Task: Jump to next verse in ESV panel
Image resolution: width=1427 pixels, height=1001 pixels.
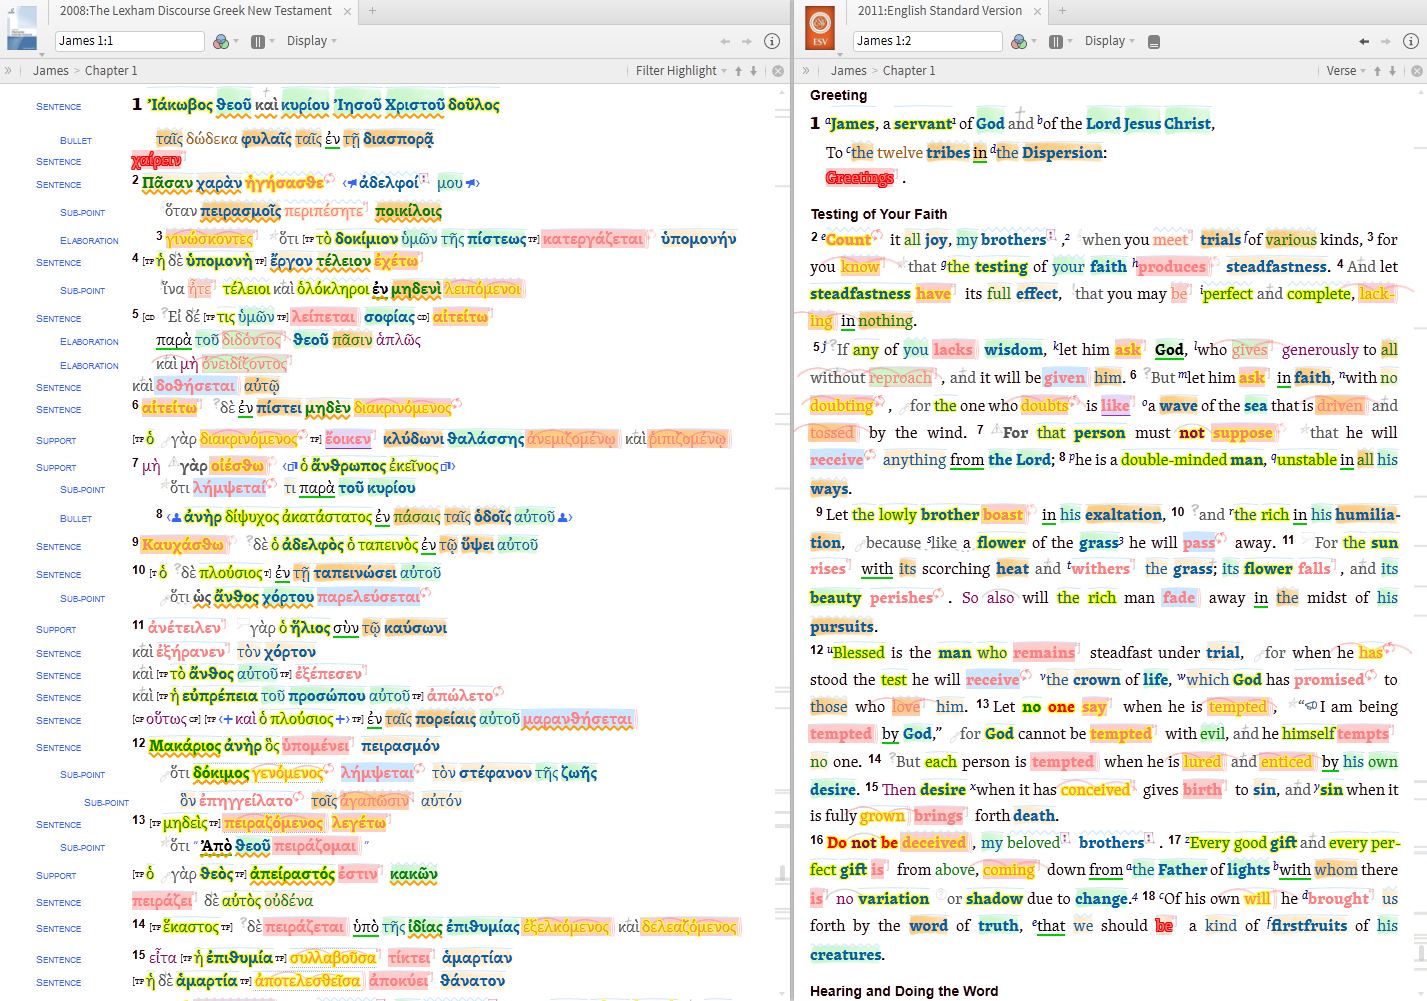Action: pos(1393,71)
